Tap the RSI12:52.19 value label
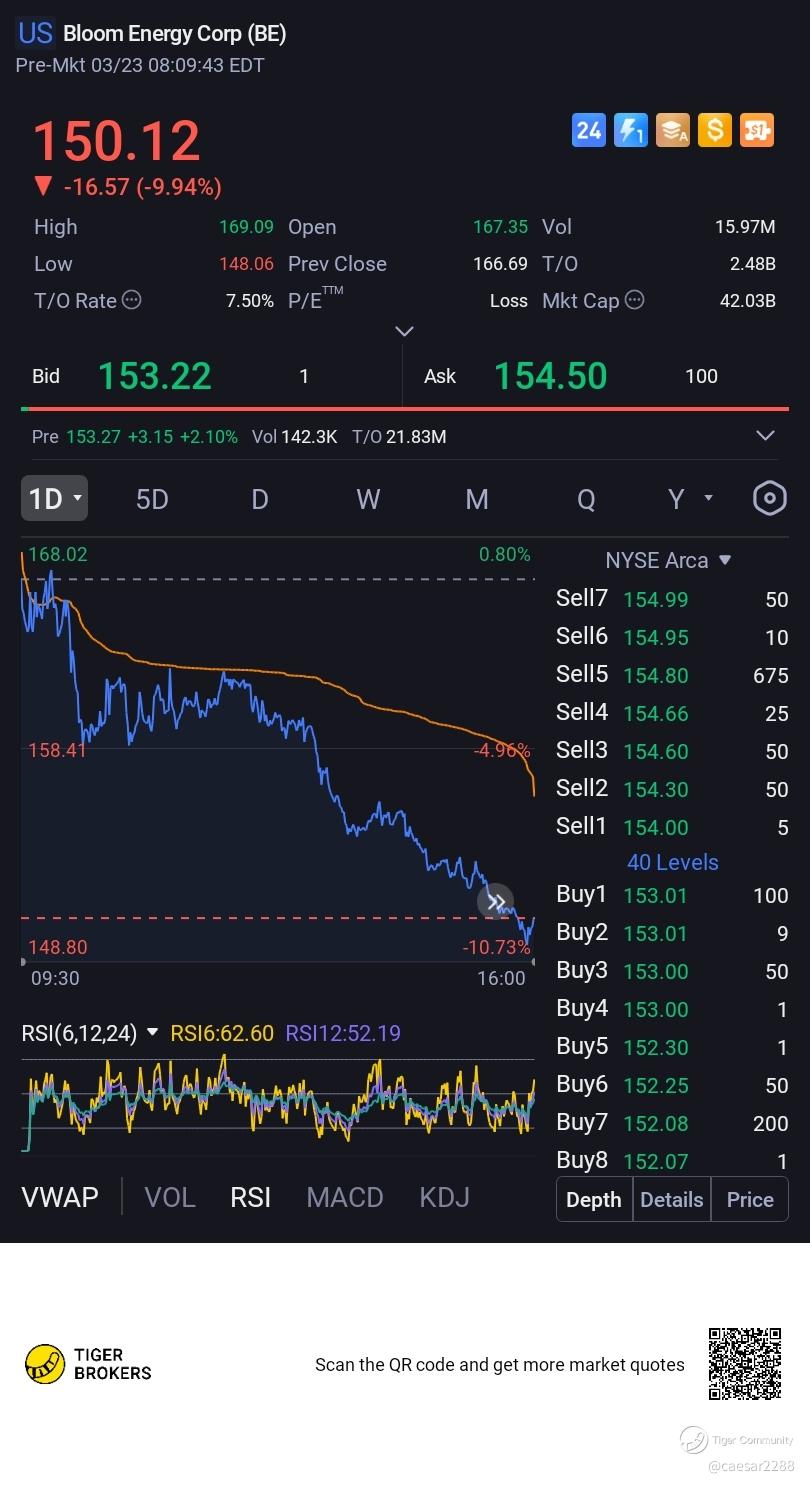 click(x=343, y=1033)
